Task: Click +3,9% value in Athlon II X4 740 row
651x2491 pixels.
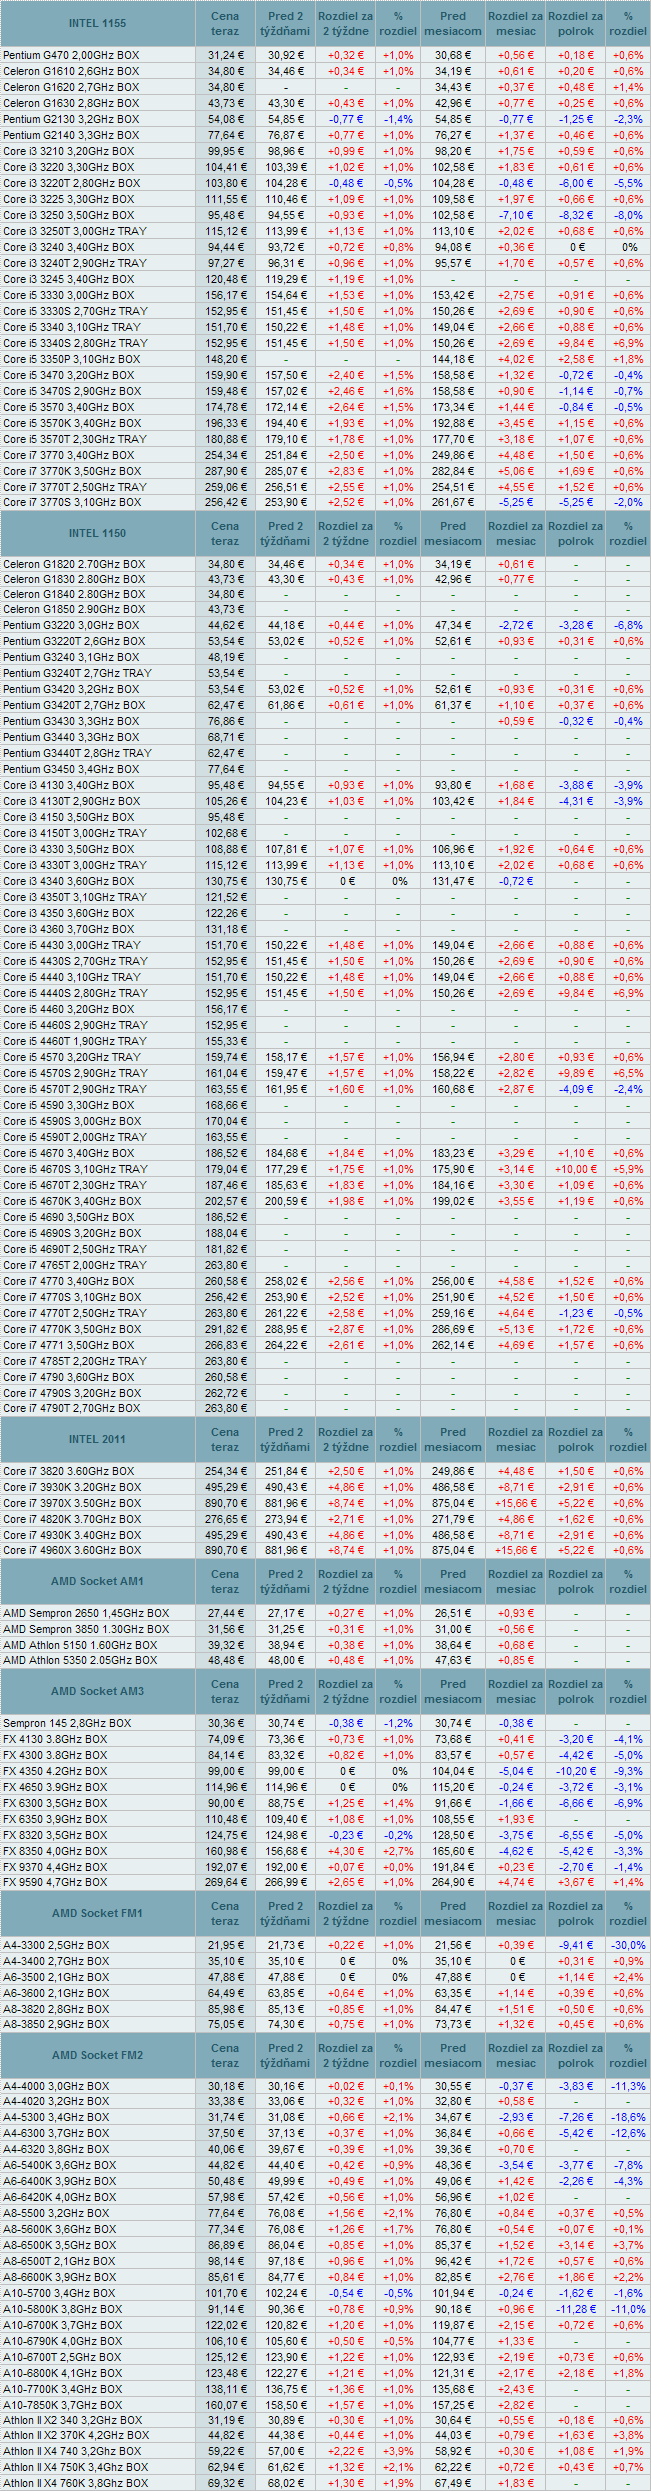Action: click(399, 2452)
